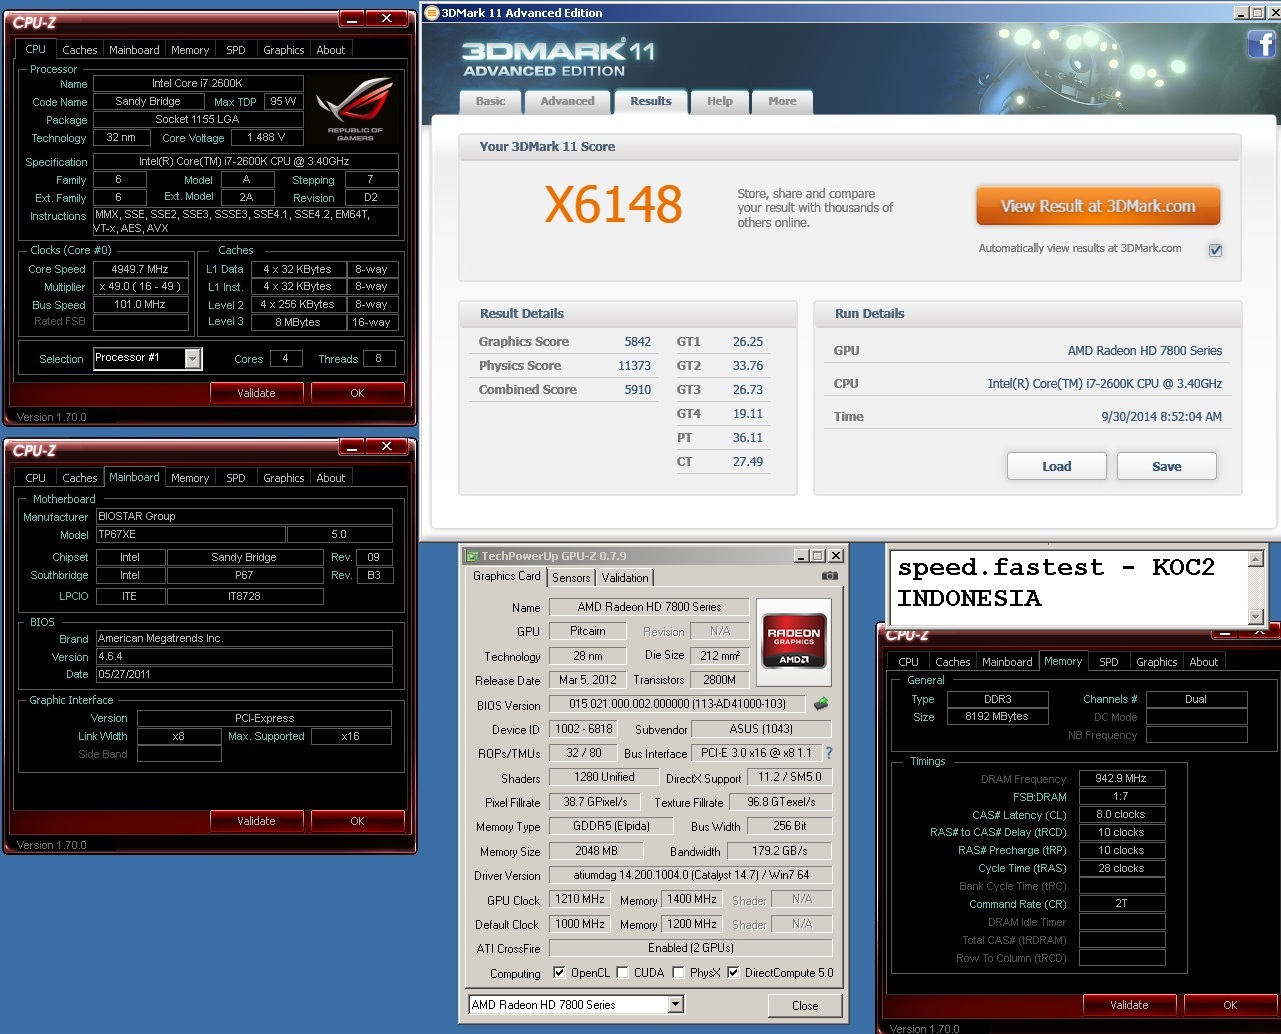1281x1034 pixels.
Task: Click Validate in the Memory CPU-Z window
Action: [x=1129, y=1005]
